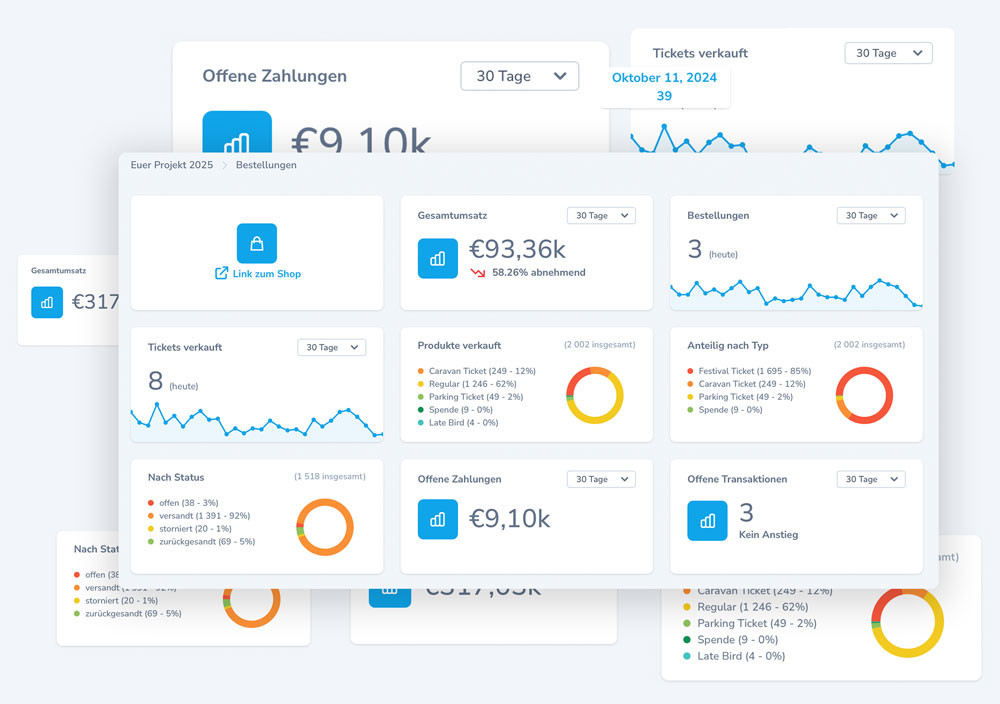Click the Gesamtumsatz bar chart icon
This screenshot has width=1000, height=704.
(438, 258)
